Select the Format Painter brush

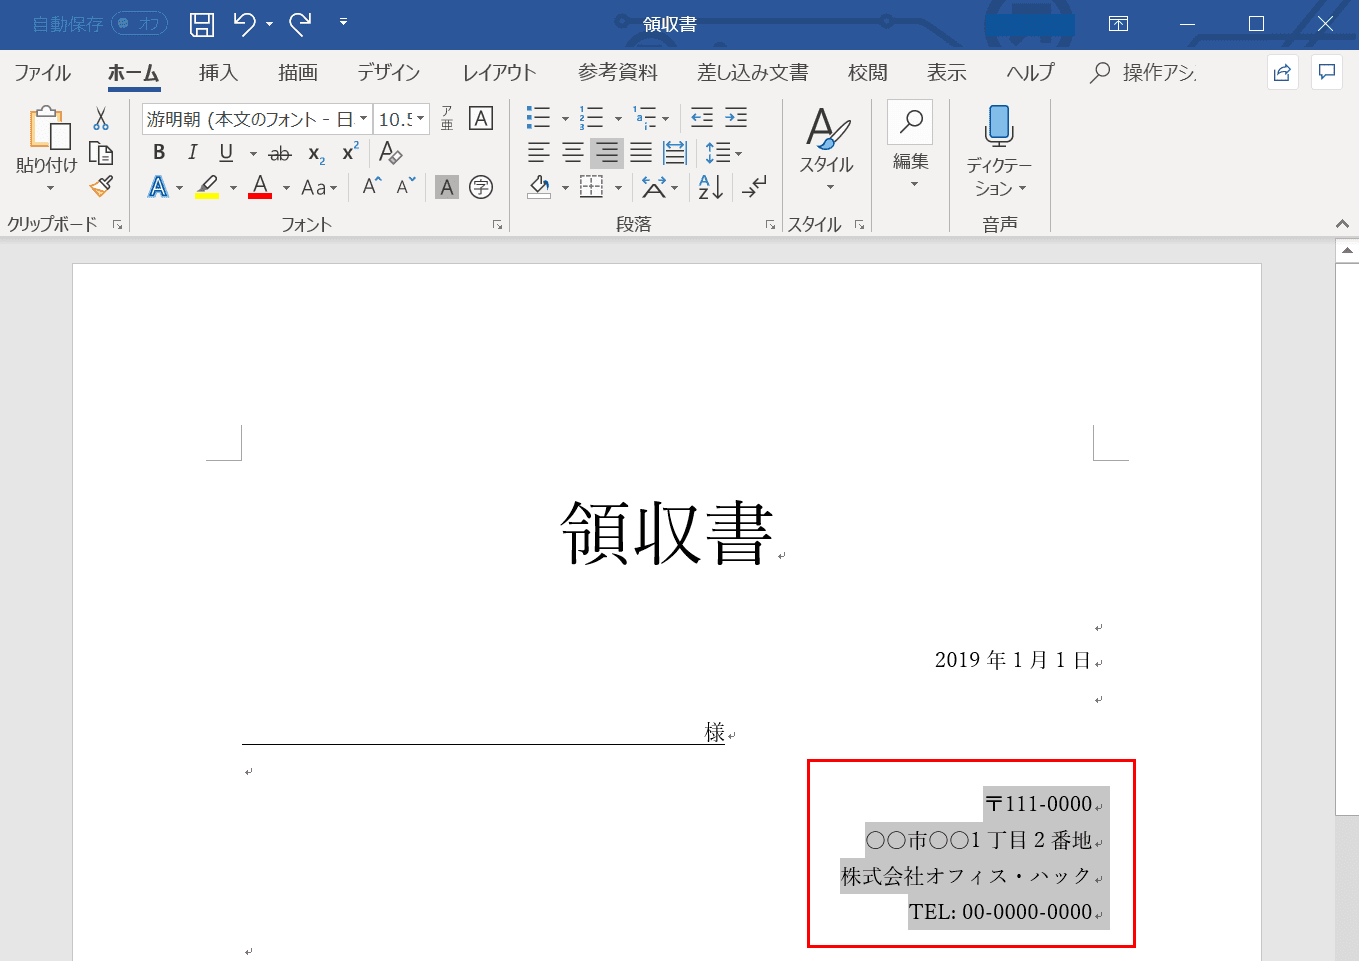coord(101,185)
